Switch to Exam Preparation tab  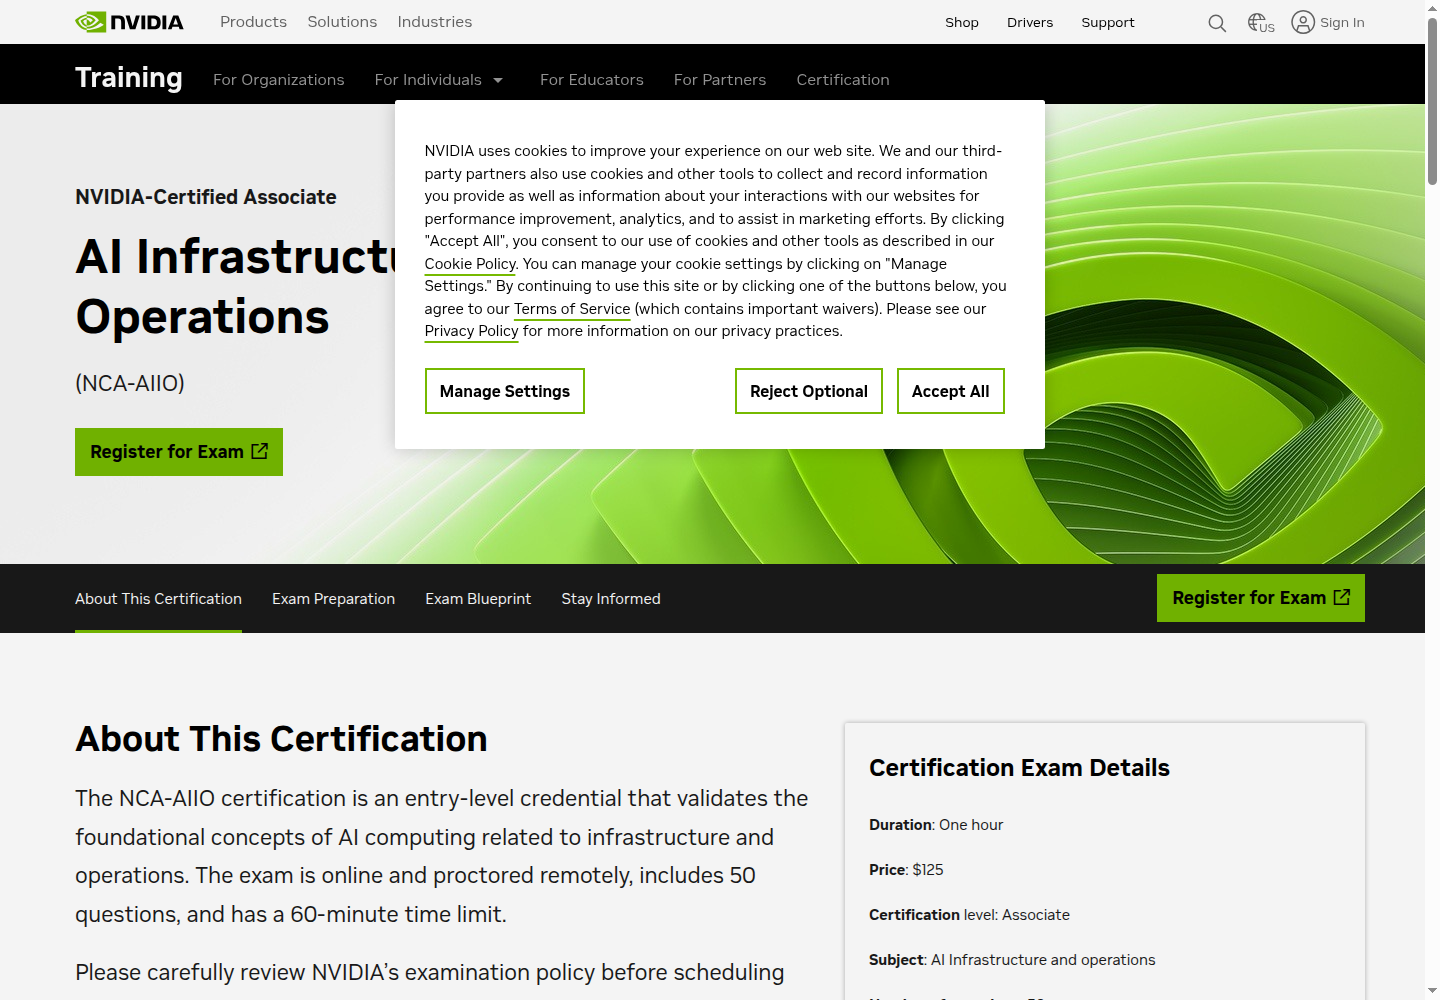pos(333,599)
